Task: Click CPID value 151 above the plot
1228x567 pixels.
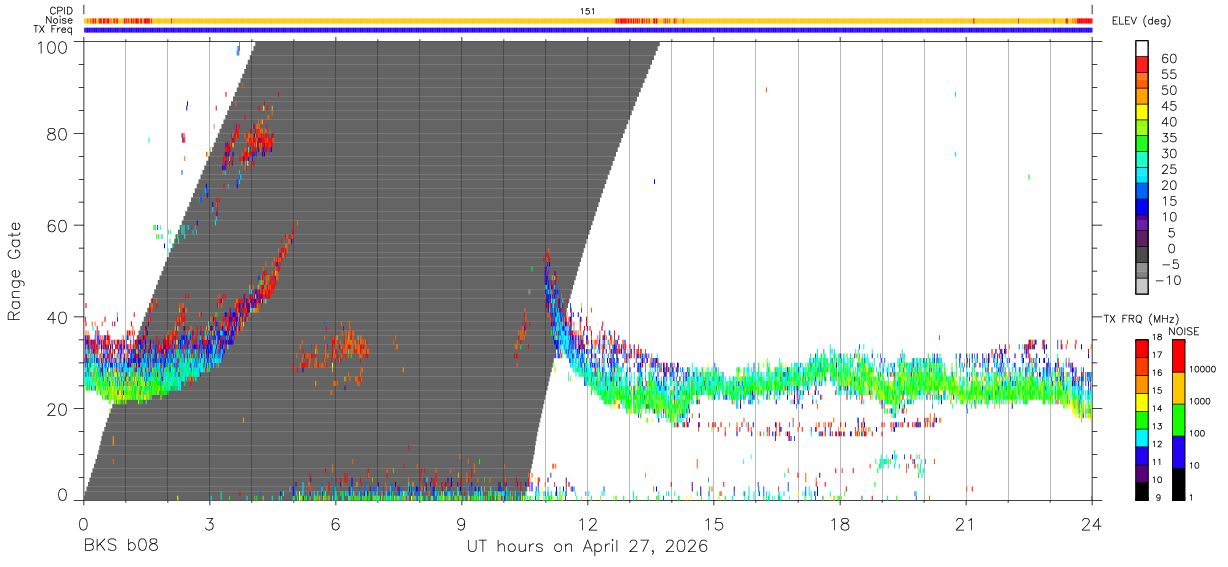Action: 587,11
